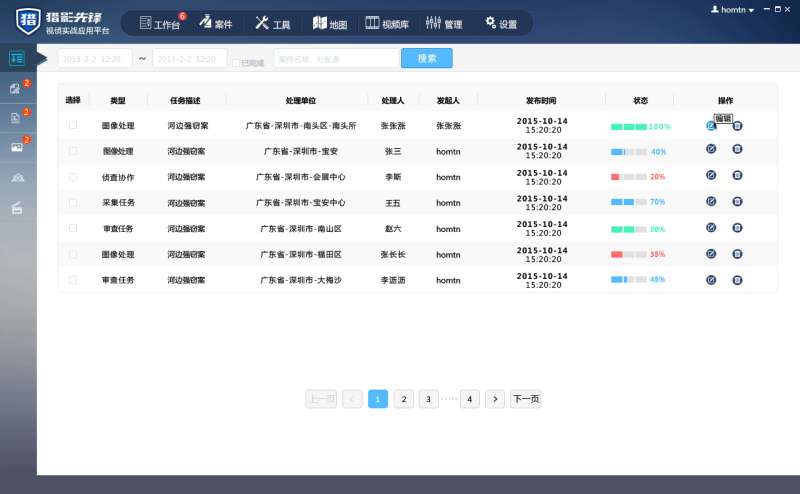Click the case name search input field

click(335, 59)
